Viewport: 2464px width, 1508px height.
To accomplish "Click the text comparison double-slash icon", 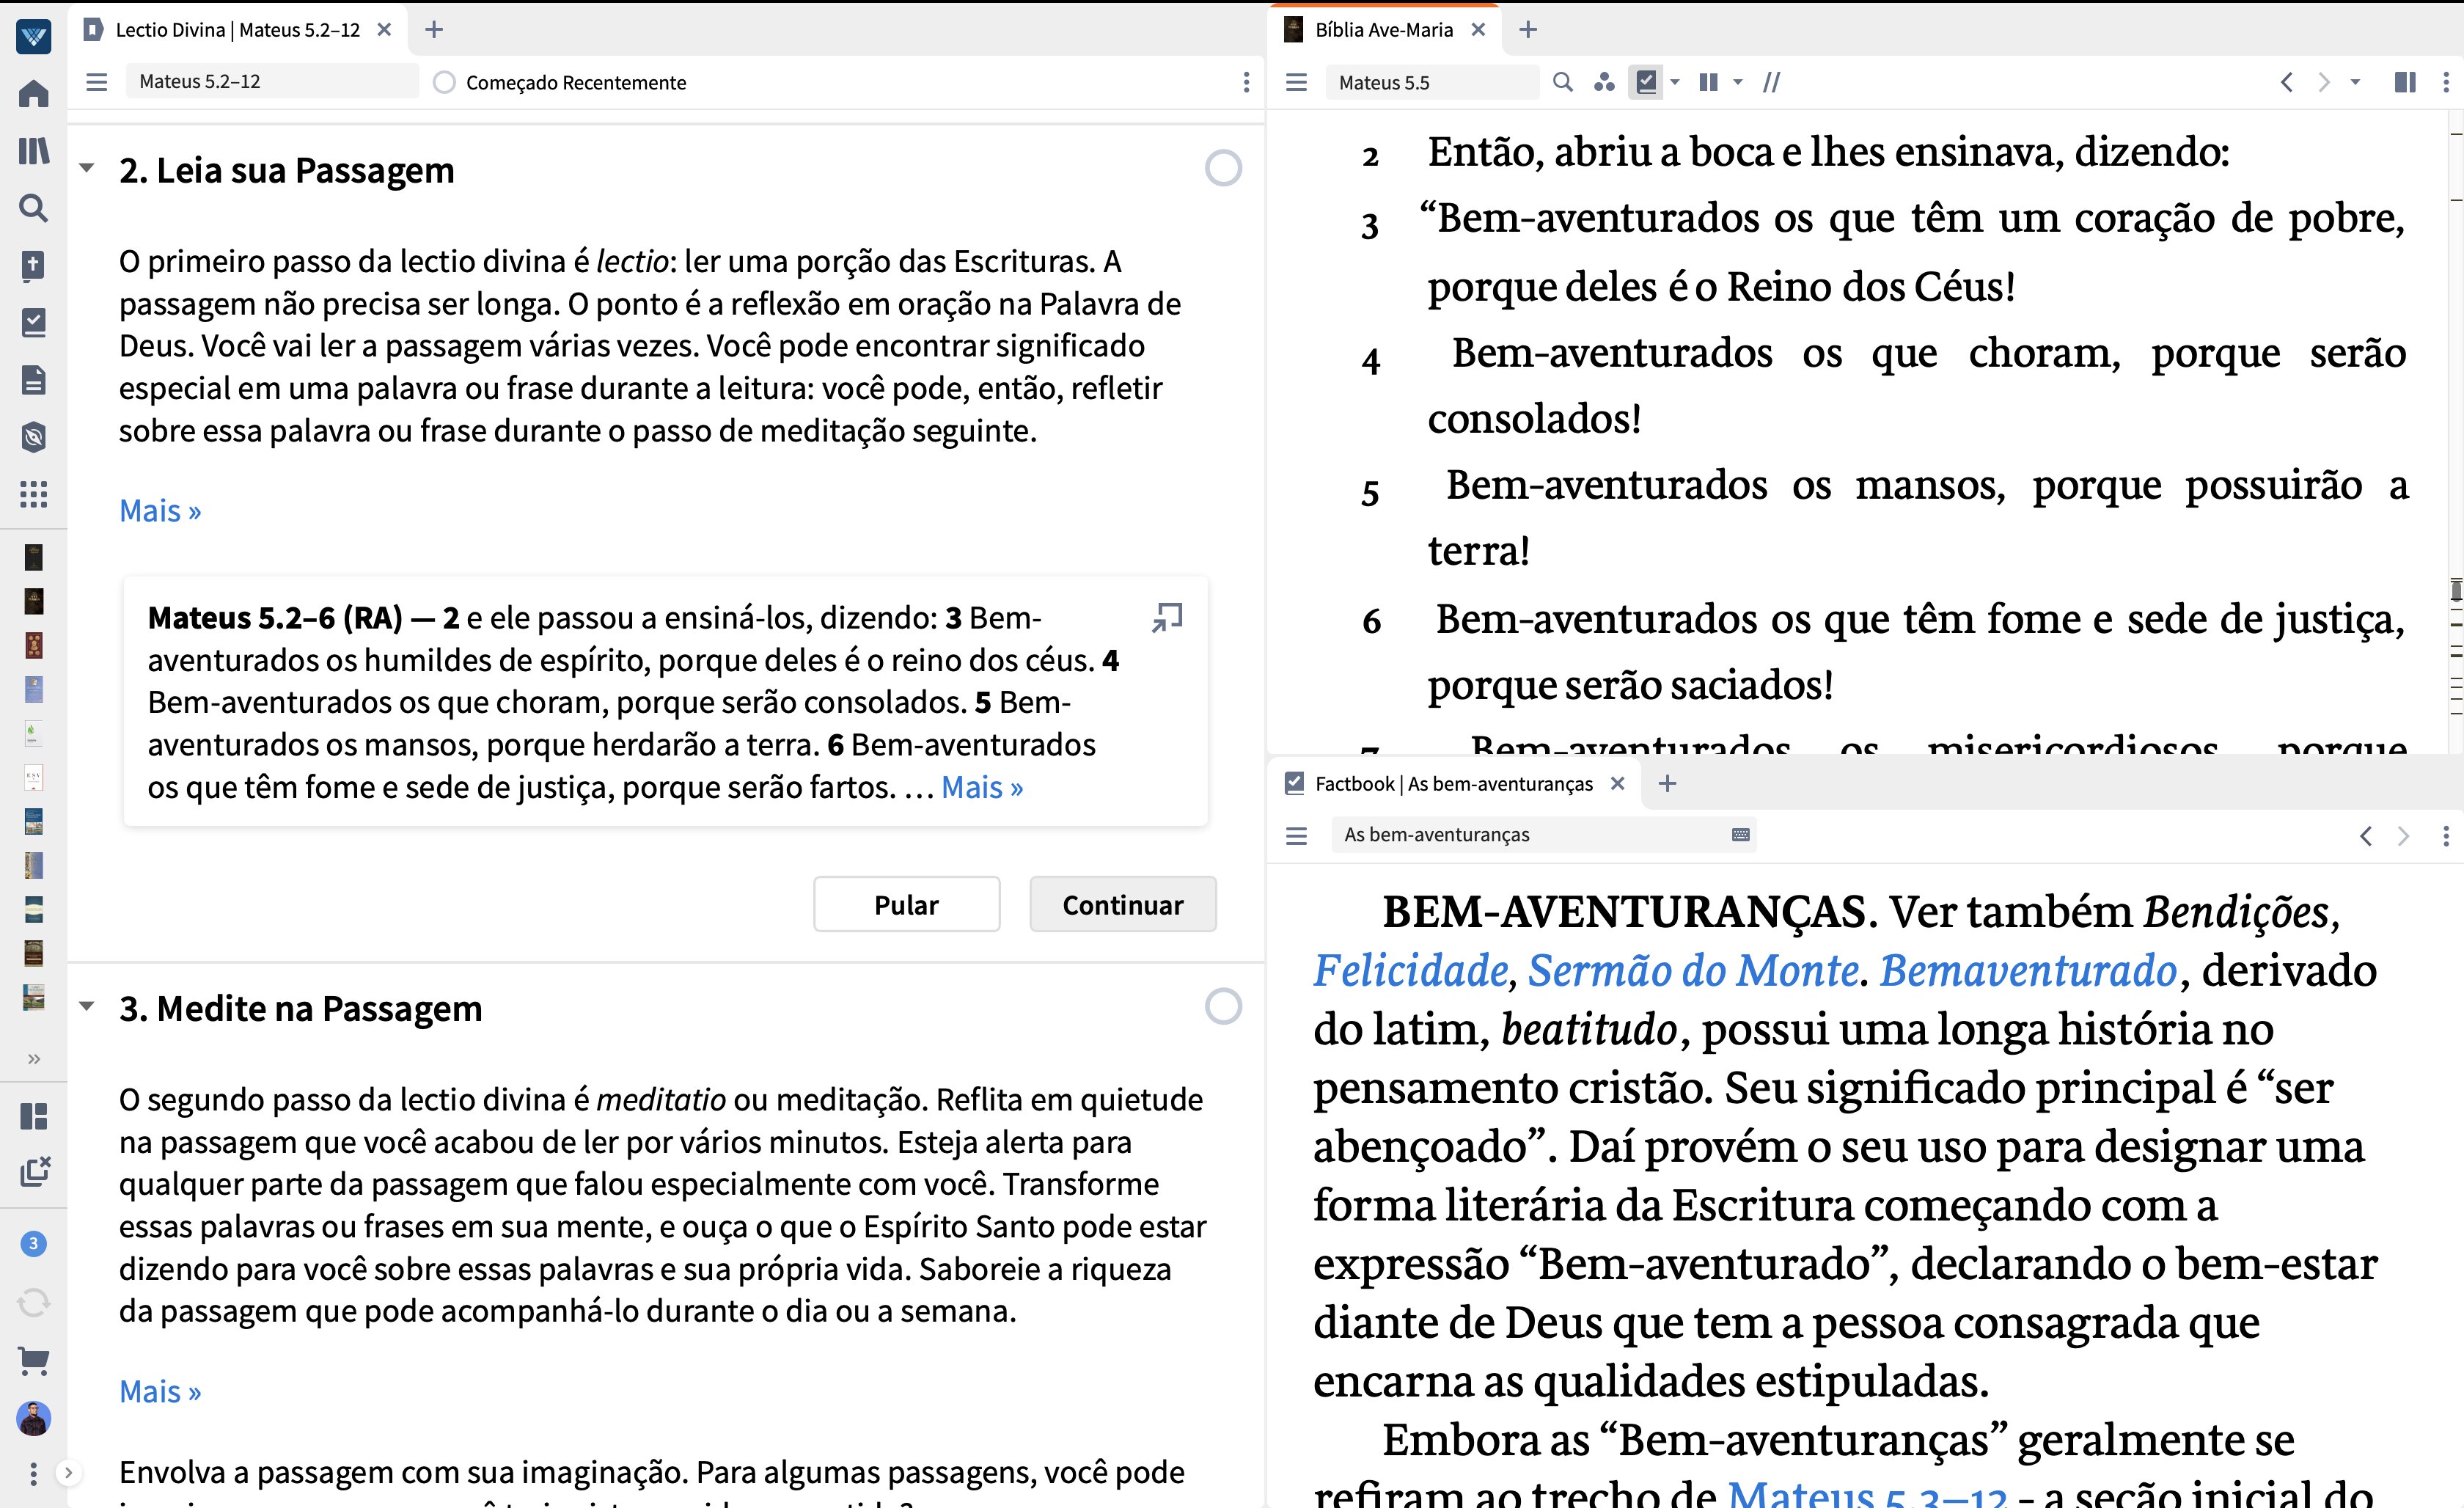I will tap(1771, 82).
